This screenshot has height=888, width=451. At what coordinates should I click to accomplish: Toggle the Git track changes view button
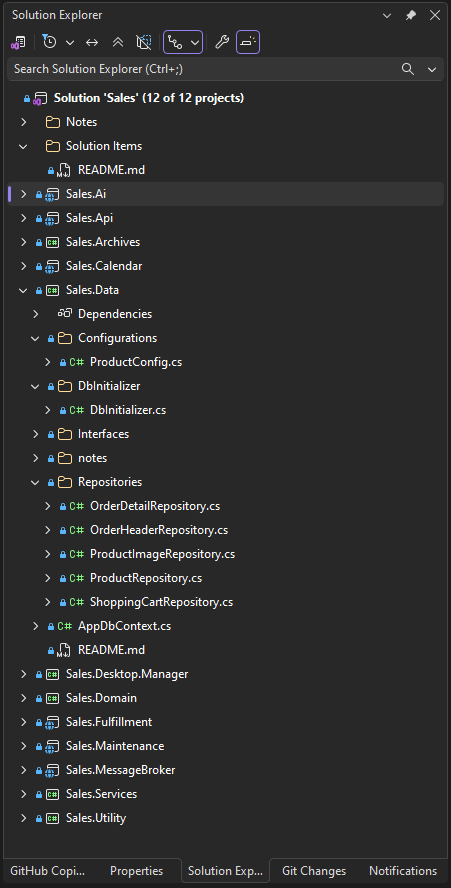[x=183, y=42]
